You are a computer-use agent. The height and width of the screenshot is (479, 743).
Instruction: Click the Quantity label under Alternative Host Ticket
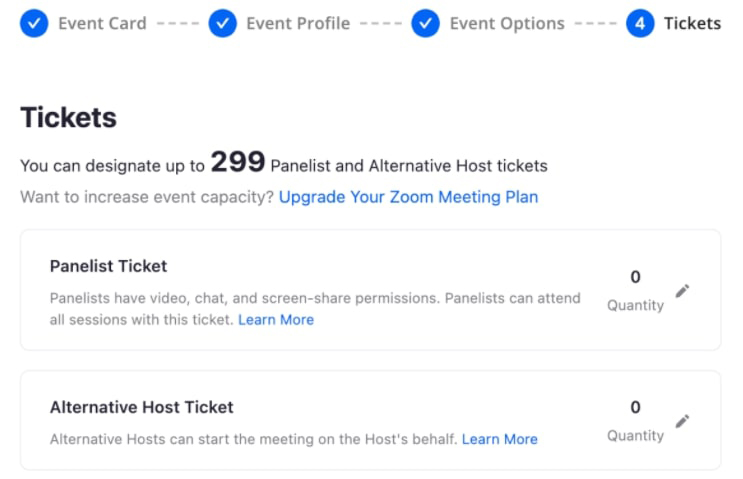pos(635,436)
